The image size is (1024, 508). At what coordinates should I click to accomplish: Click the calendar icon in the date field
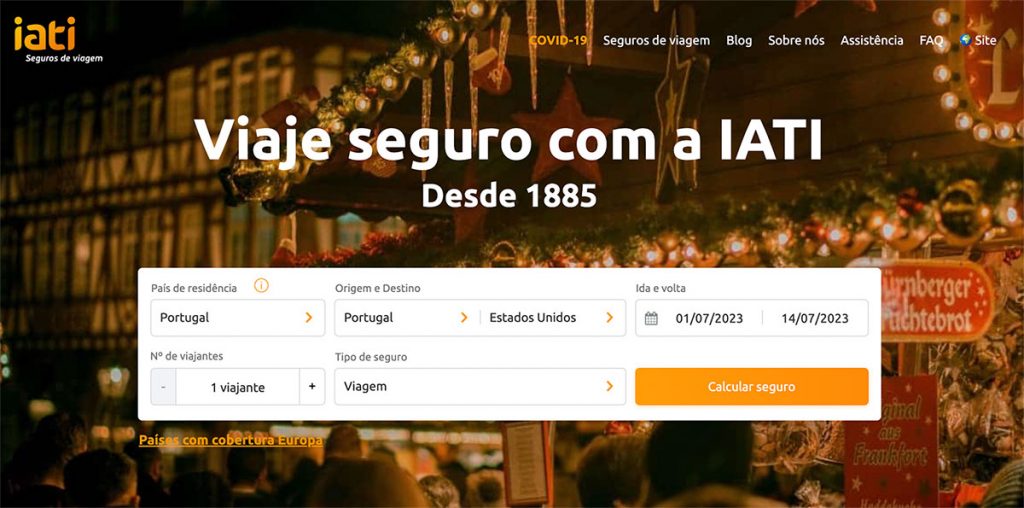pyautogui.click(x=651, y=318)
